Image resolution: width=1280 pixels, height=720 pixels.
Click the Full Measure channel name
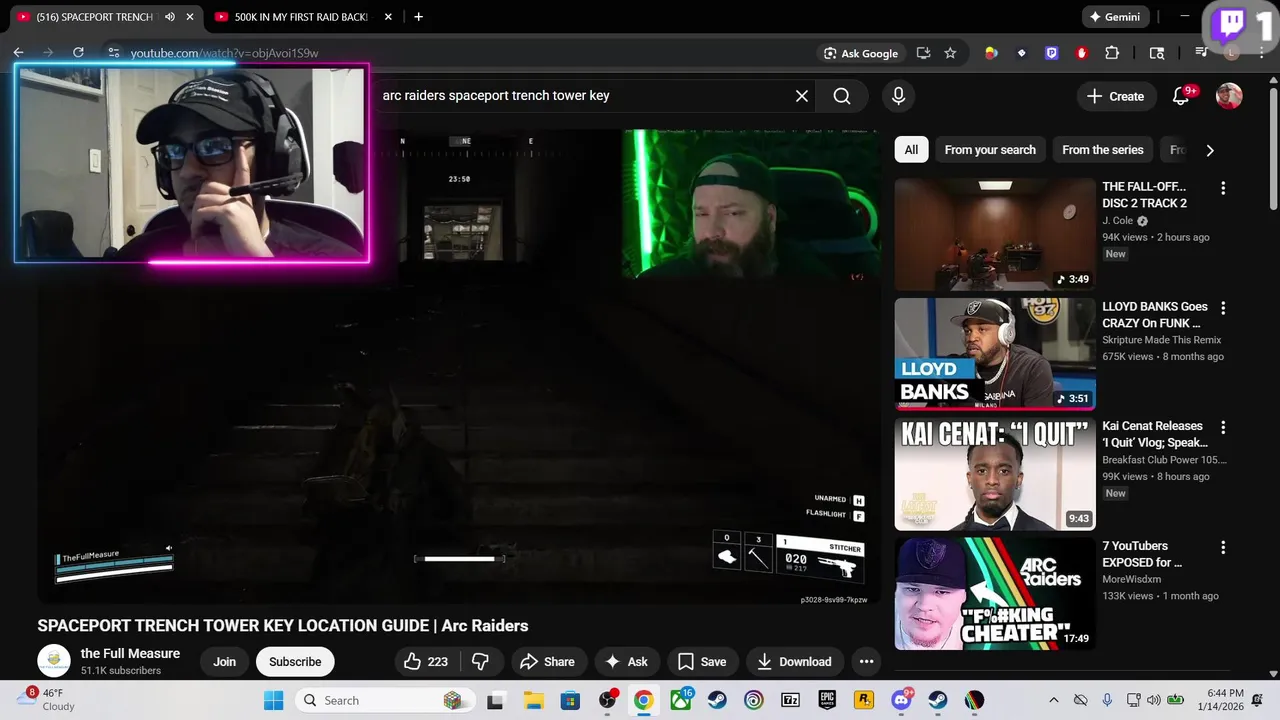click(130, 653)
